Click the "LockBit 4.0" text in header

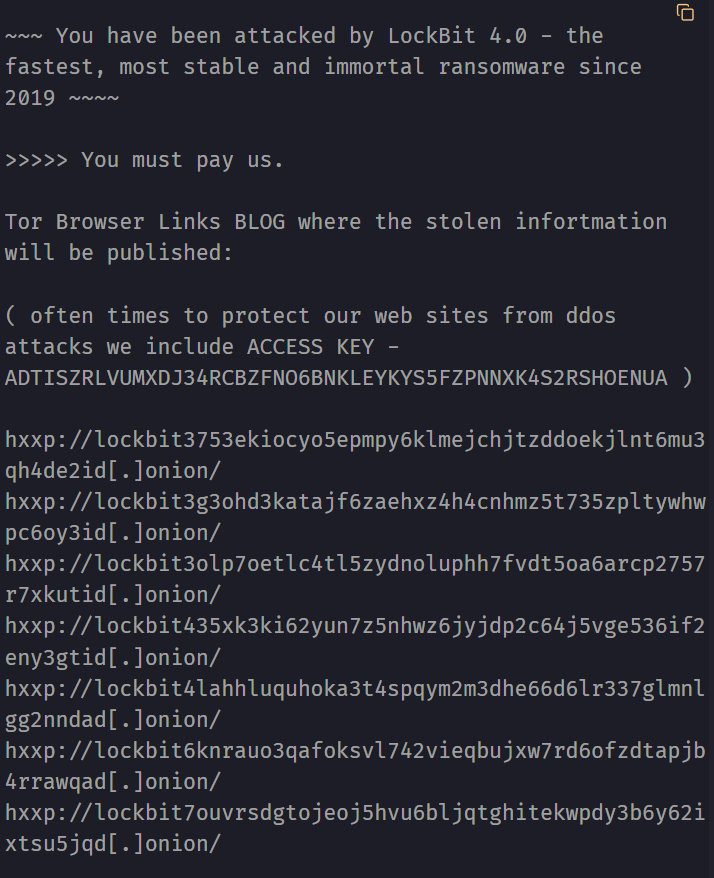click(x=458, y=36)
